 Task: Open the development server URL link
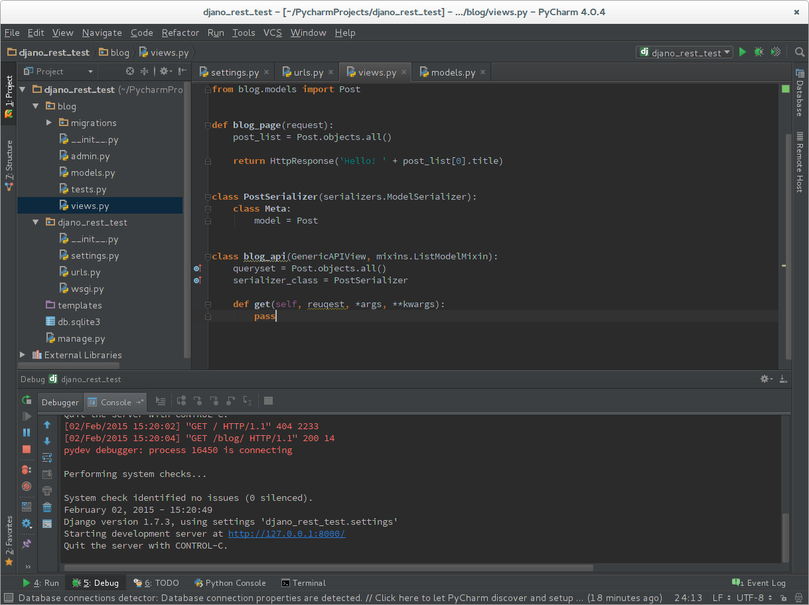point(287,534)
